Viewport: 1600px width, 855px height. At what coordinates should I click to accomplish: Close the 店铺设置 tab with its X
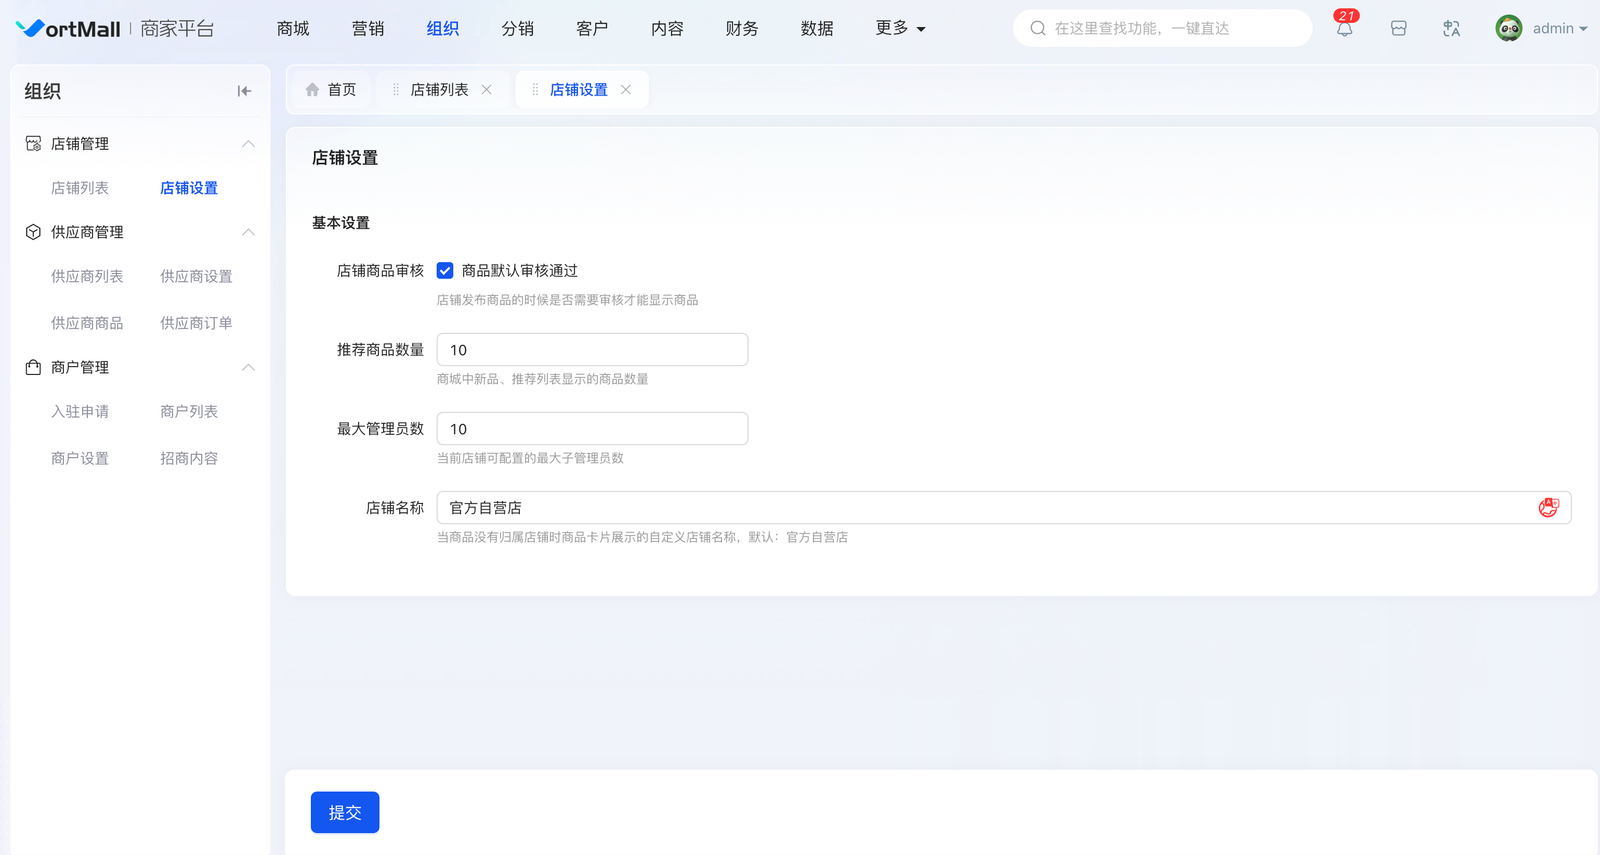click(626, 90)
